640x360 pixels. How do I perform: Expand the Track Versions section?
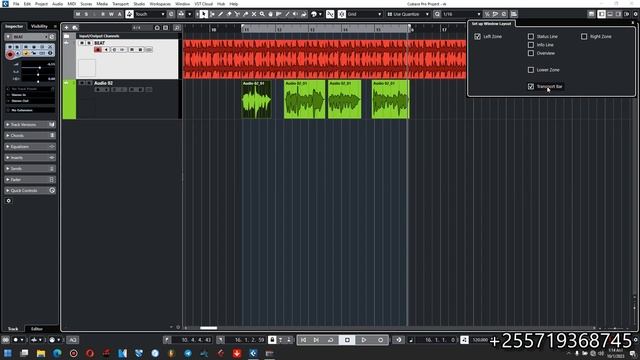tap(30, 124)
